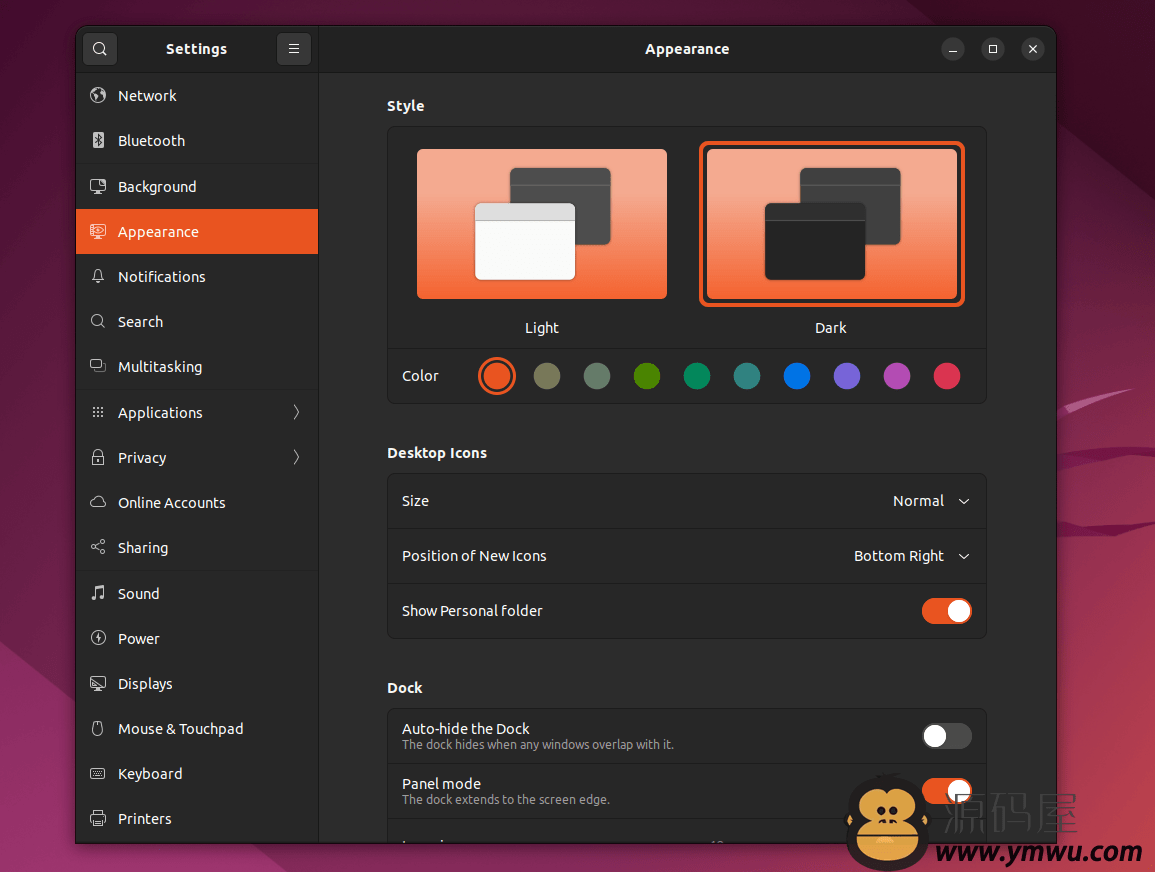Expand the Applications submenu chevron

coord(296,412)
